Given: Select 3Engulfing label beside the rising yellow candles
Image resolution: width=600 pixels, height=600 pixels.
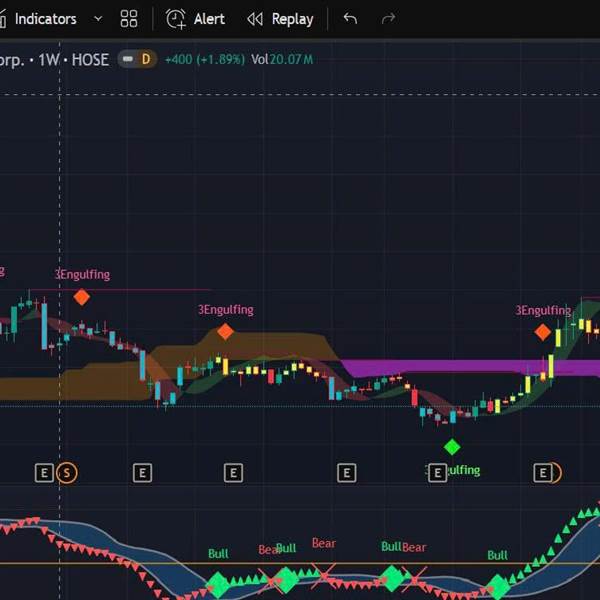Looking at the screenshot, I should pyautogui.click(x=543, y=310).
